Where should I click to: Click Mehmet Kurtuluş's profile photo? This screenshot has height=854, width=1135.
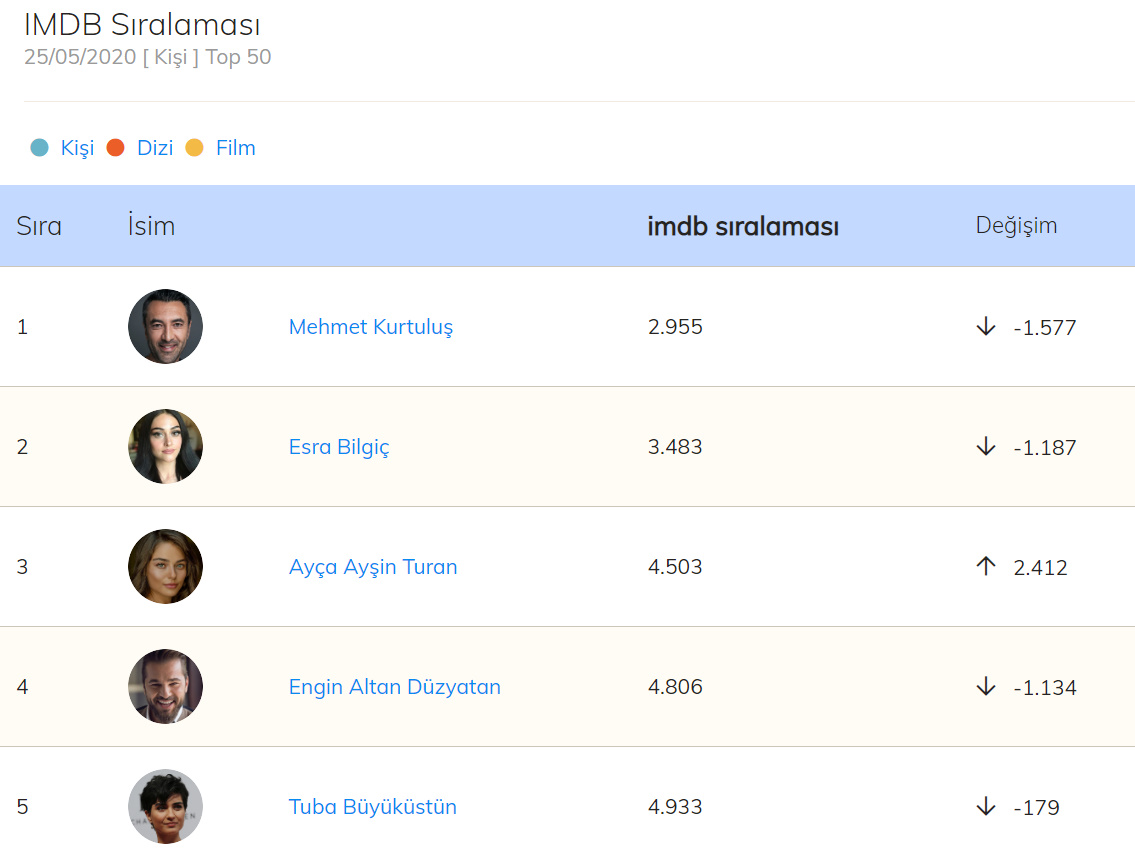point(165,327)
